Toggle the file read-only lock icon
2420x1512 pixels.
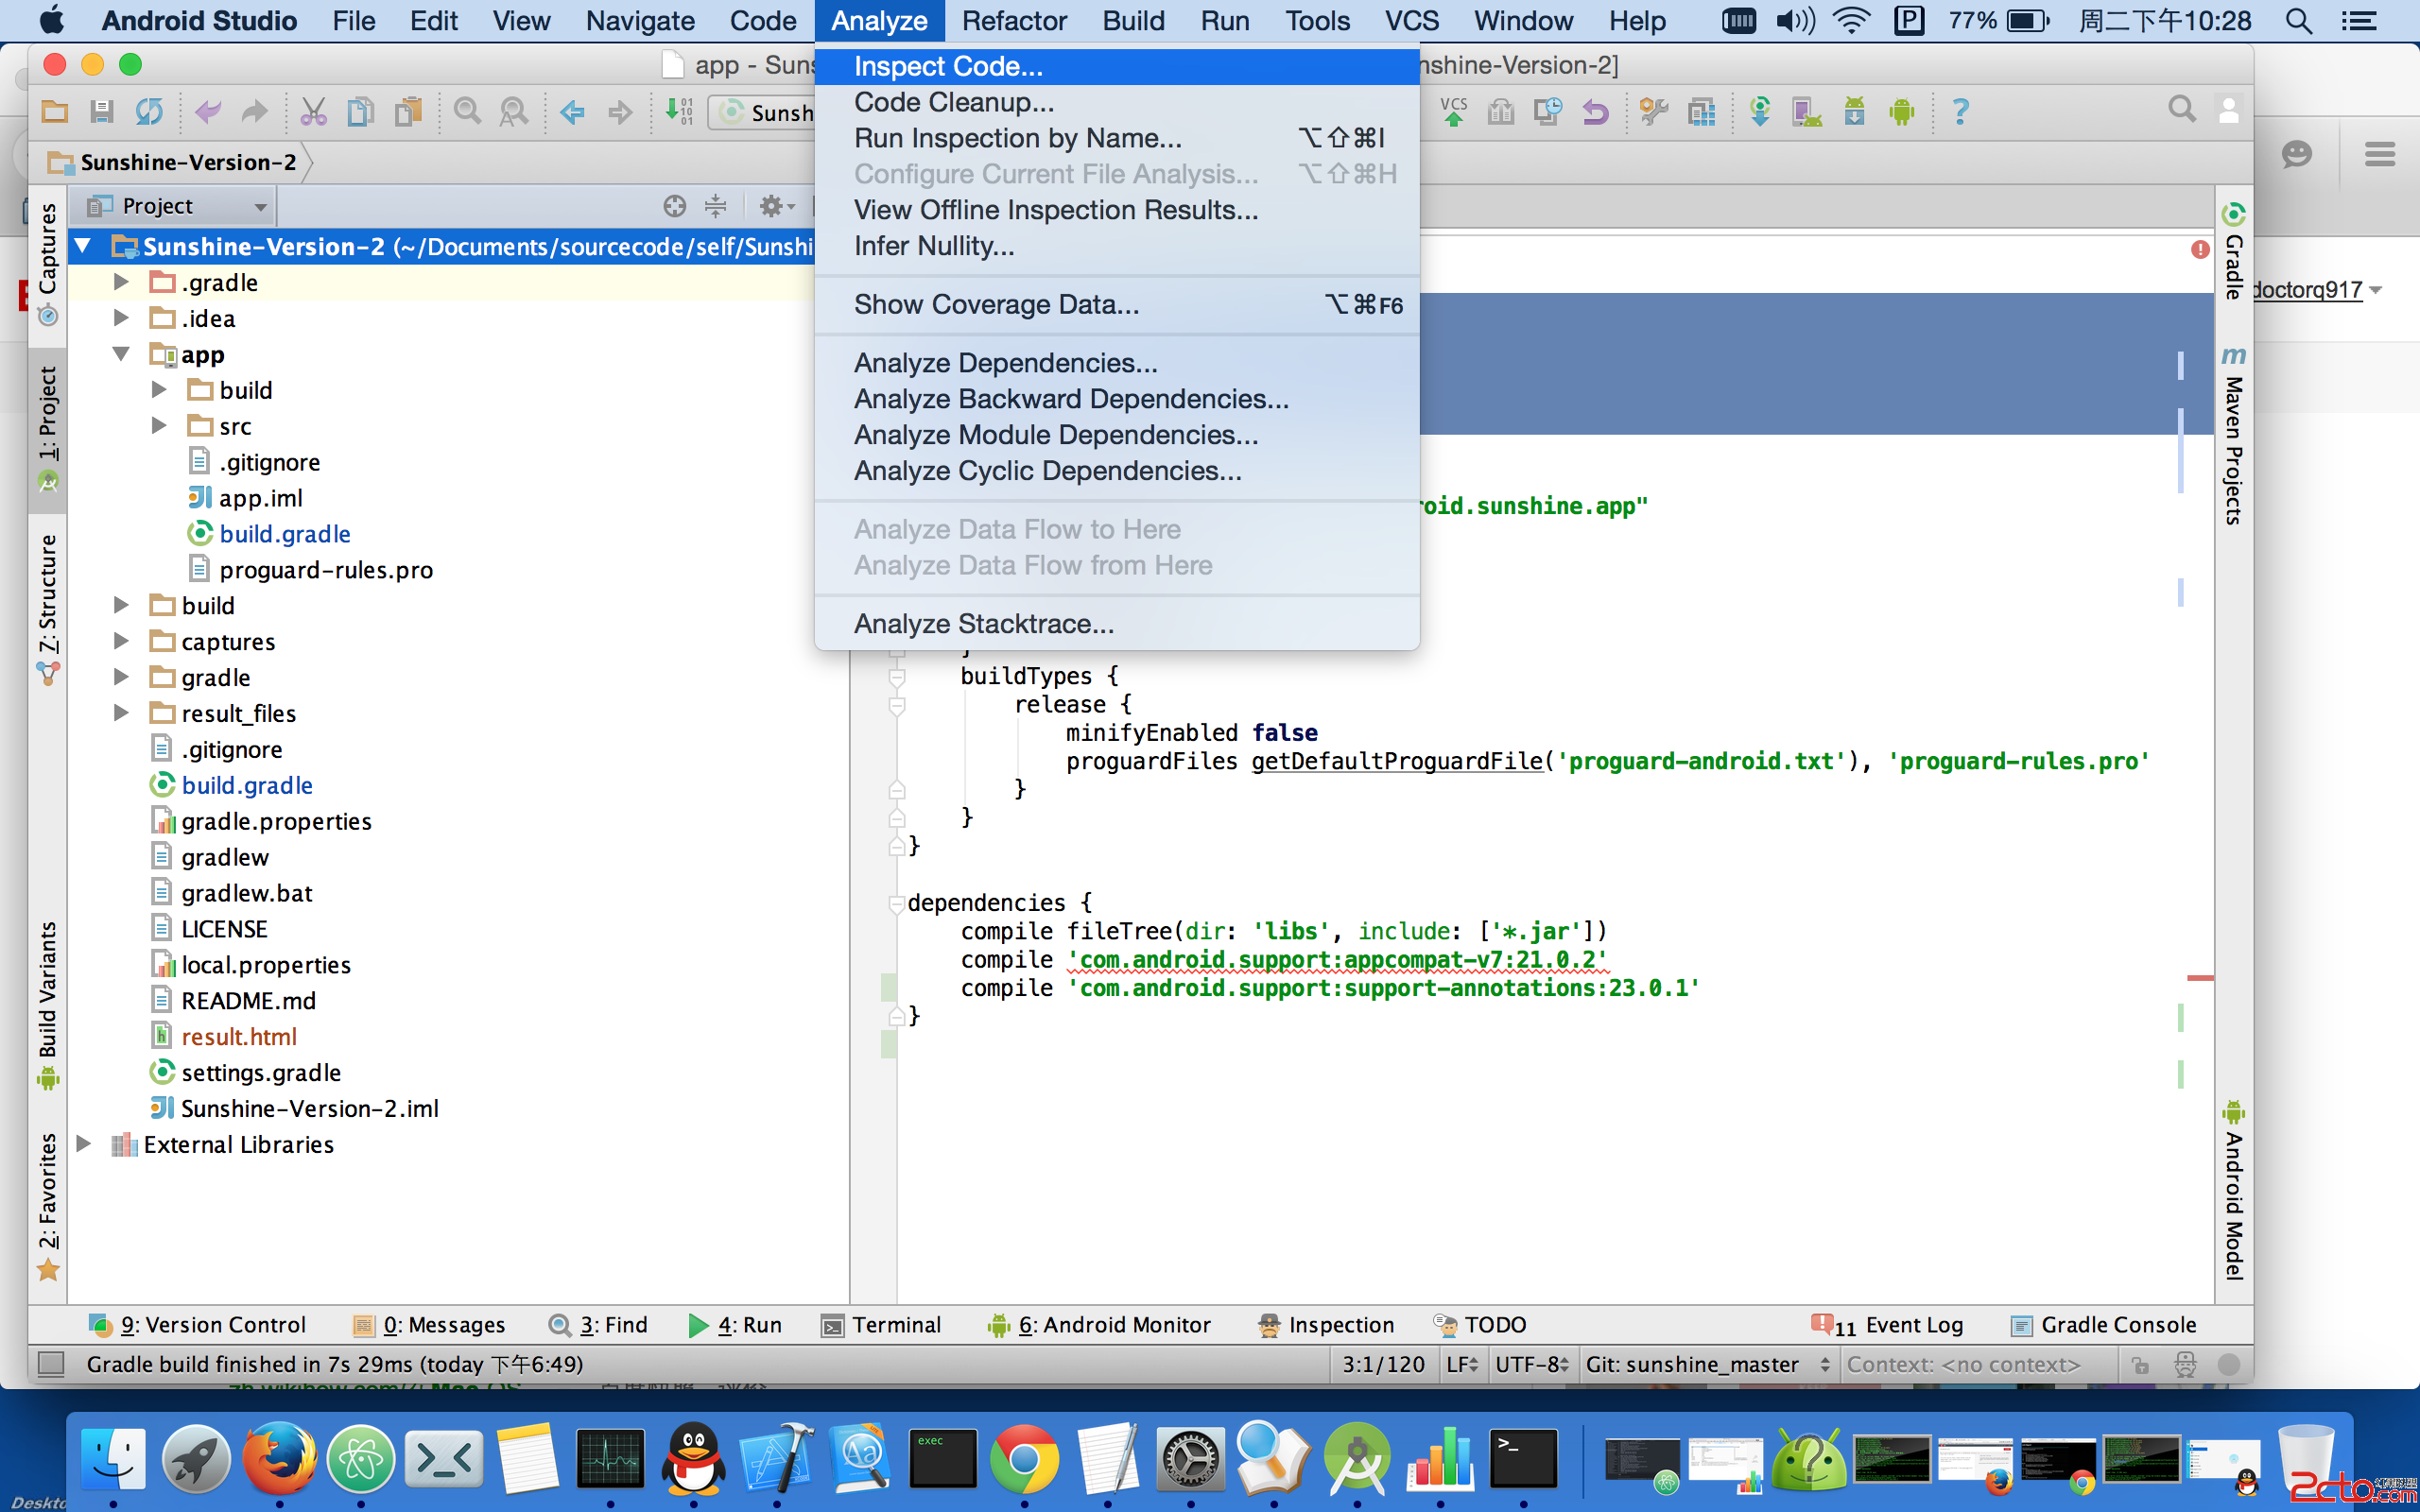[x=2139, y=1364]
